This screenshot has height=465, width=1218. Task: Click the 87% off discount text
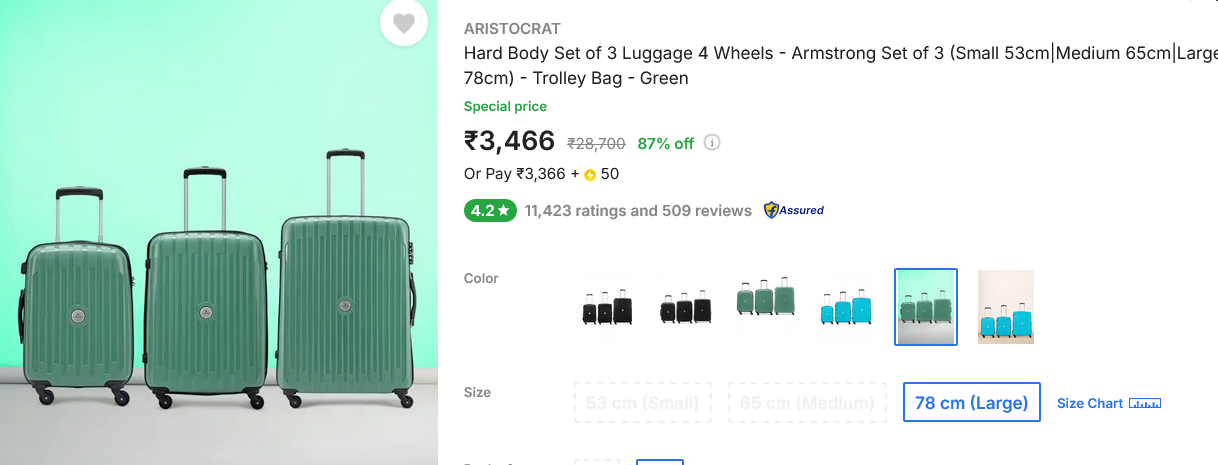pos(666,143)
